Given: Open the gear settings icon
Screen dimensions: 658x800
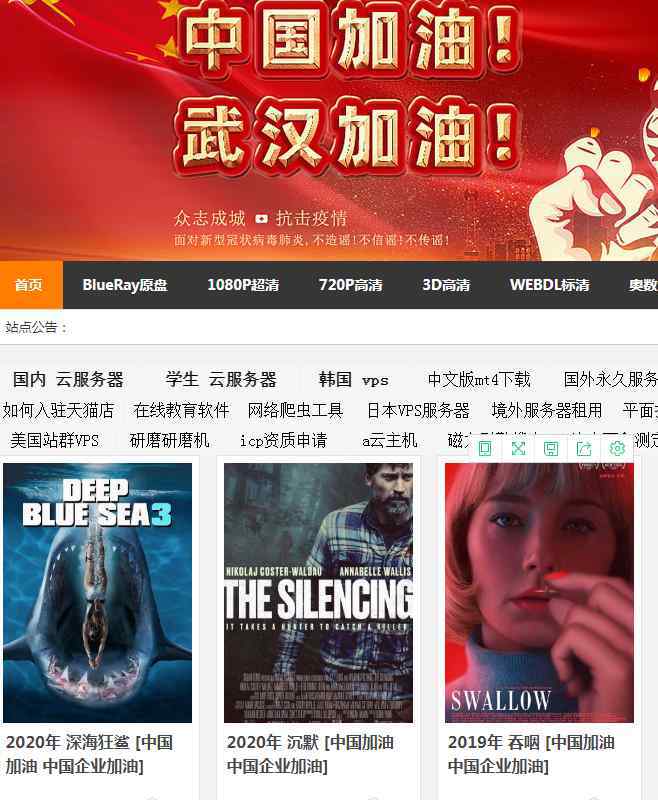Looking at the screenshot, I should coord(617,448).
